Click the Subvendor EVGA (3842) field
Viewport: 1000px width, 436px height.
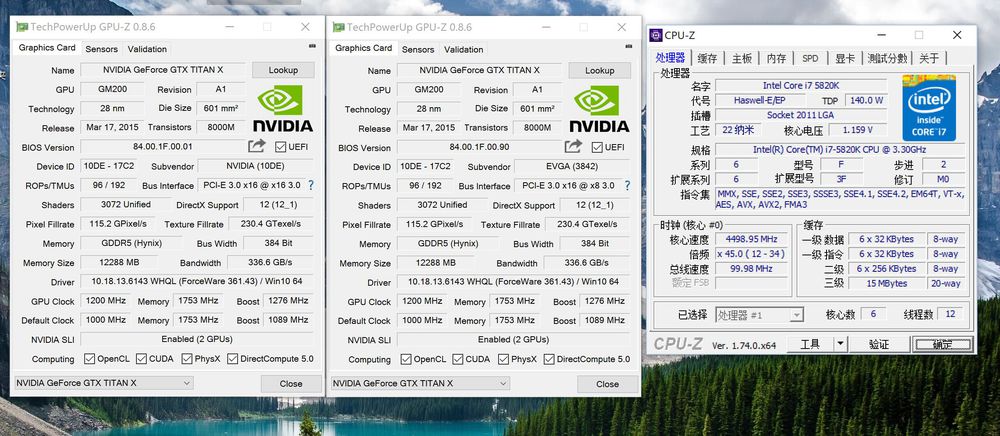pos(571,166)
